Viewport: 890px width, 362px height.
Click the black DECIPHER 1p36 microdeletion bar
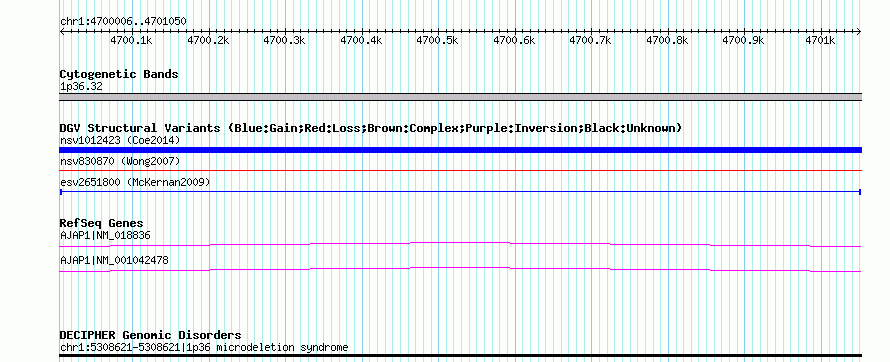click(461, 356)
